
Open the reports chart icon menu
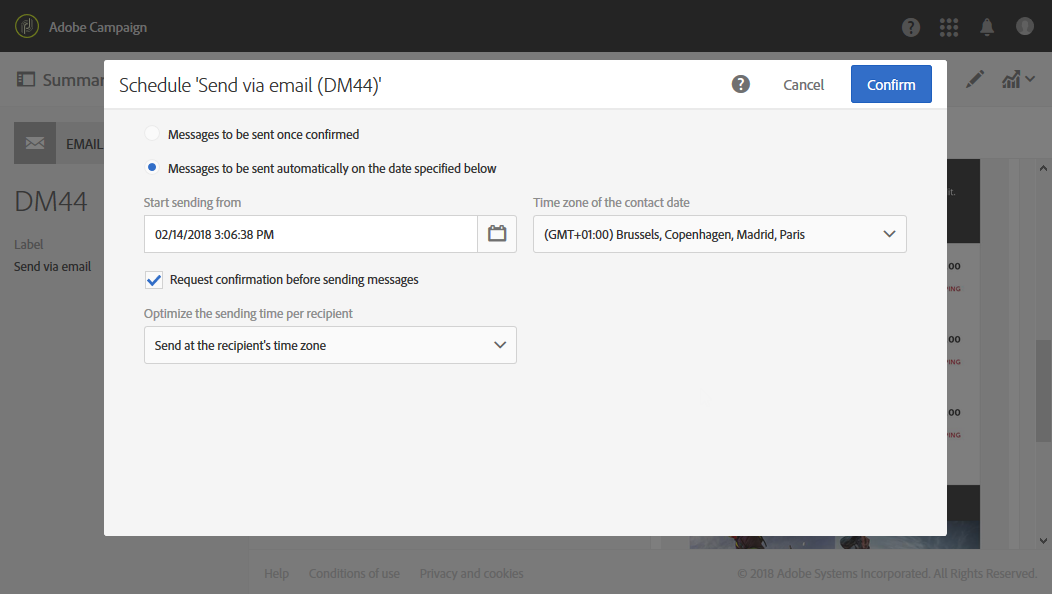click(1018, 79)
